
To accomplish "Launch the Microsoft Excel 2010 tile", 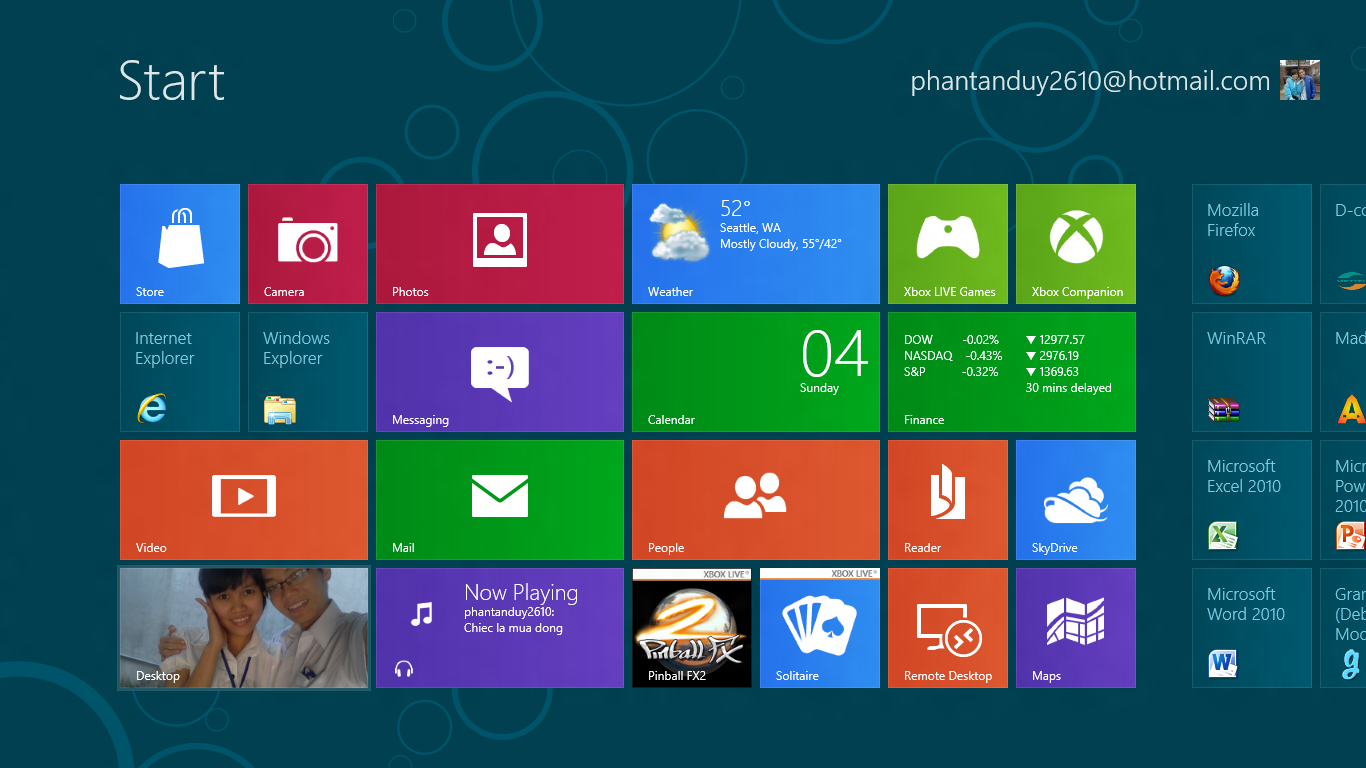I will pos(1252,500).
